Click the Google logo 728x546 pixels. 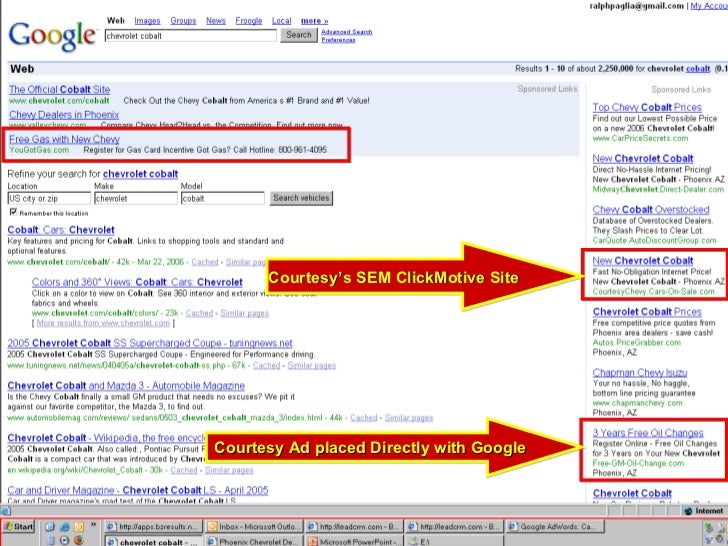(x=52, y=36)
